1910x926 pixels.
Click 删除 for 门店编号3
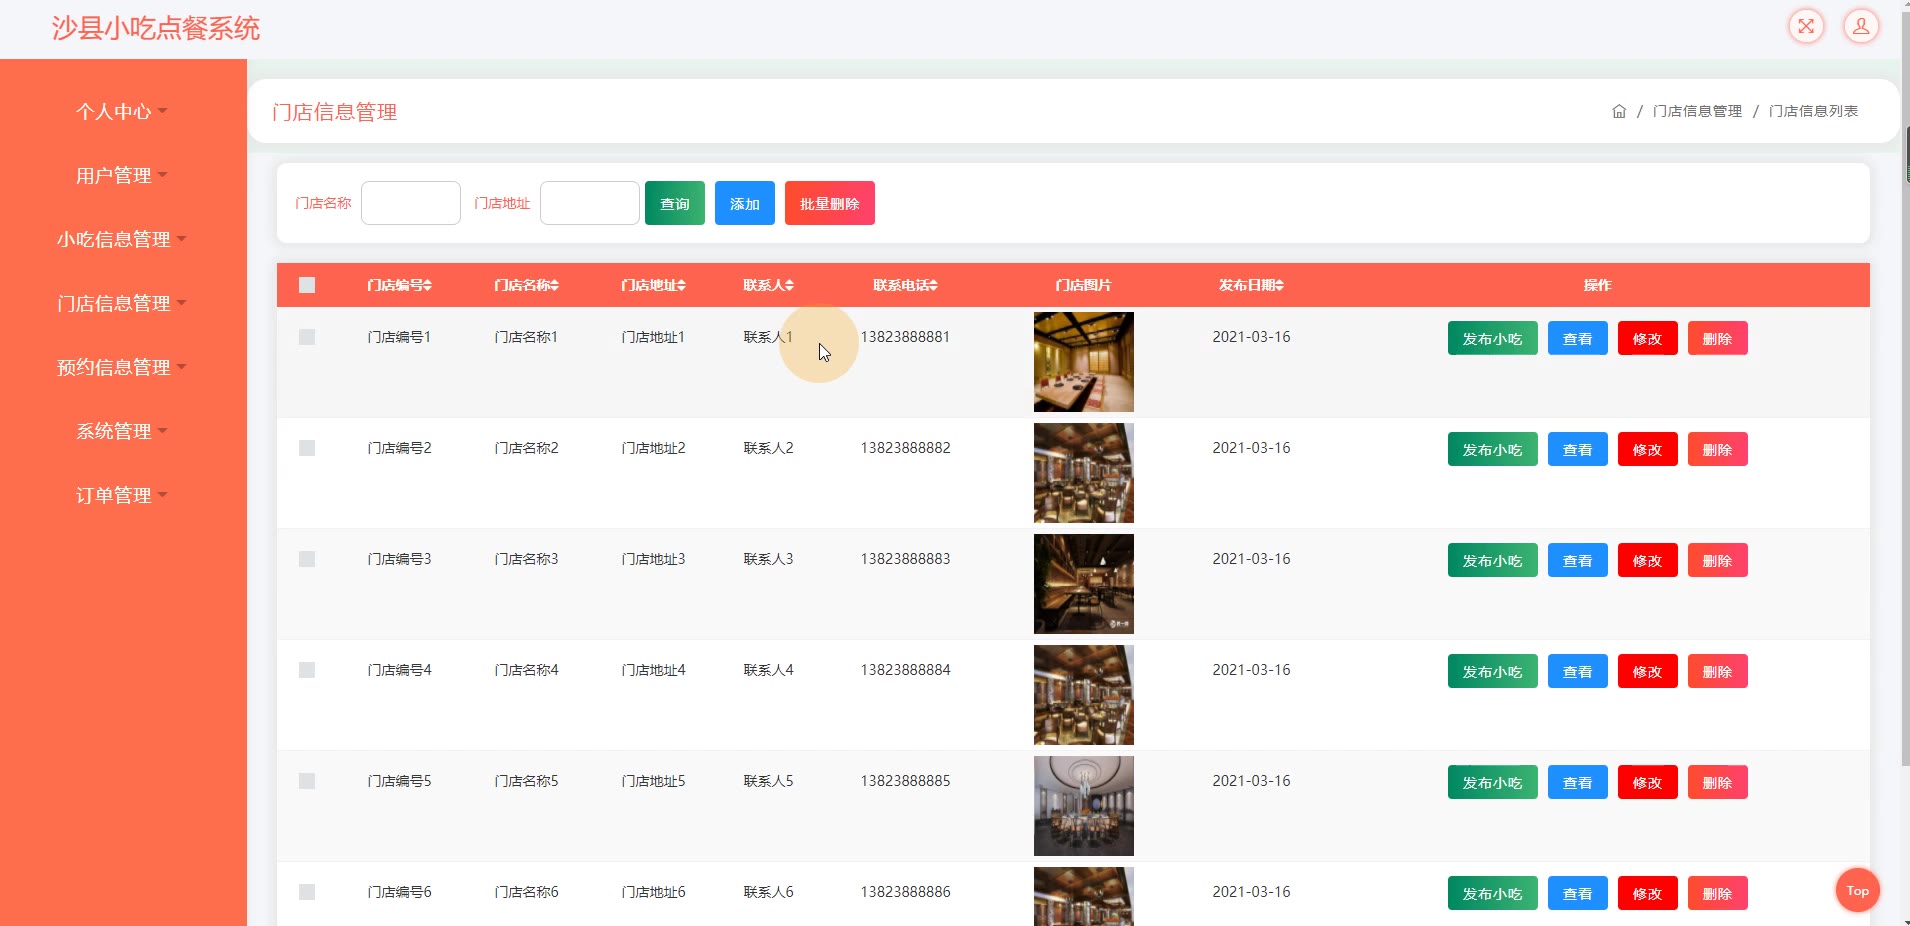coord(1718,560)
